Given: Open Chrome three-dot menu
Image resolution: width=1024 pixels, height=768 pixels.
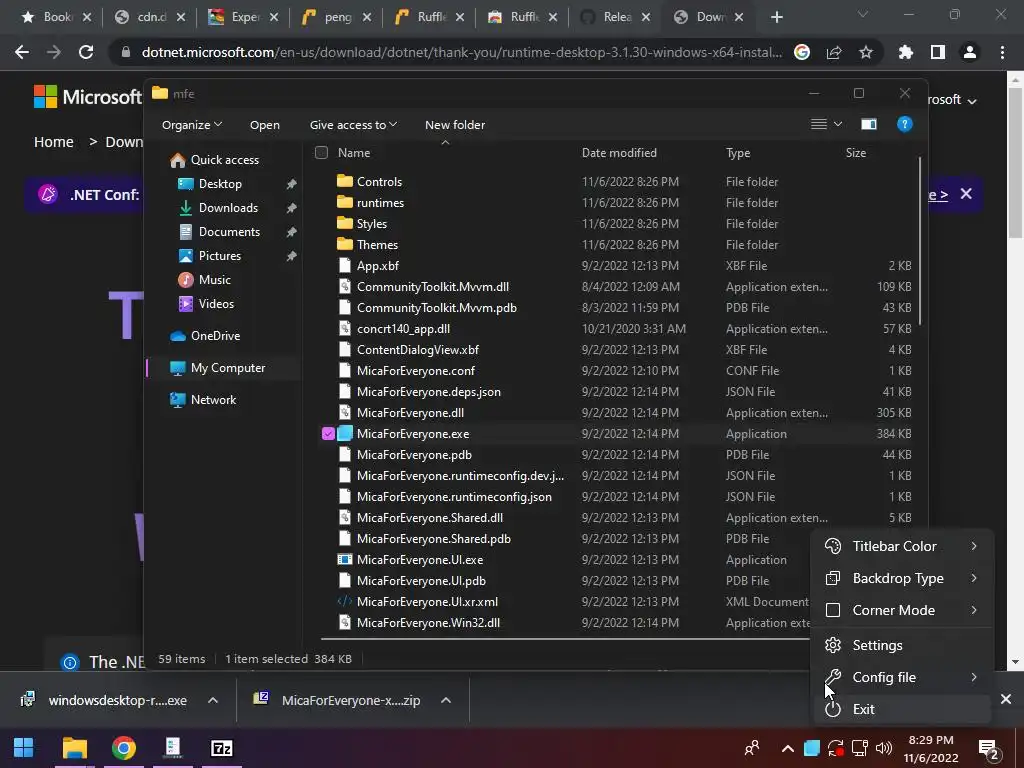Looking at the screenshot, I should [x=1002, y=52].
